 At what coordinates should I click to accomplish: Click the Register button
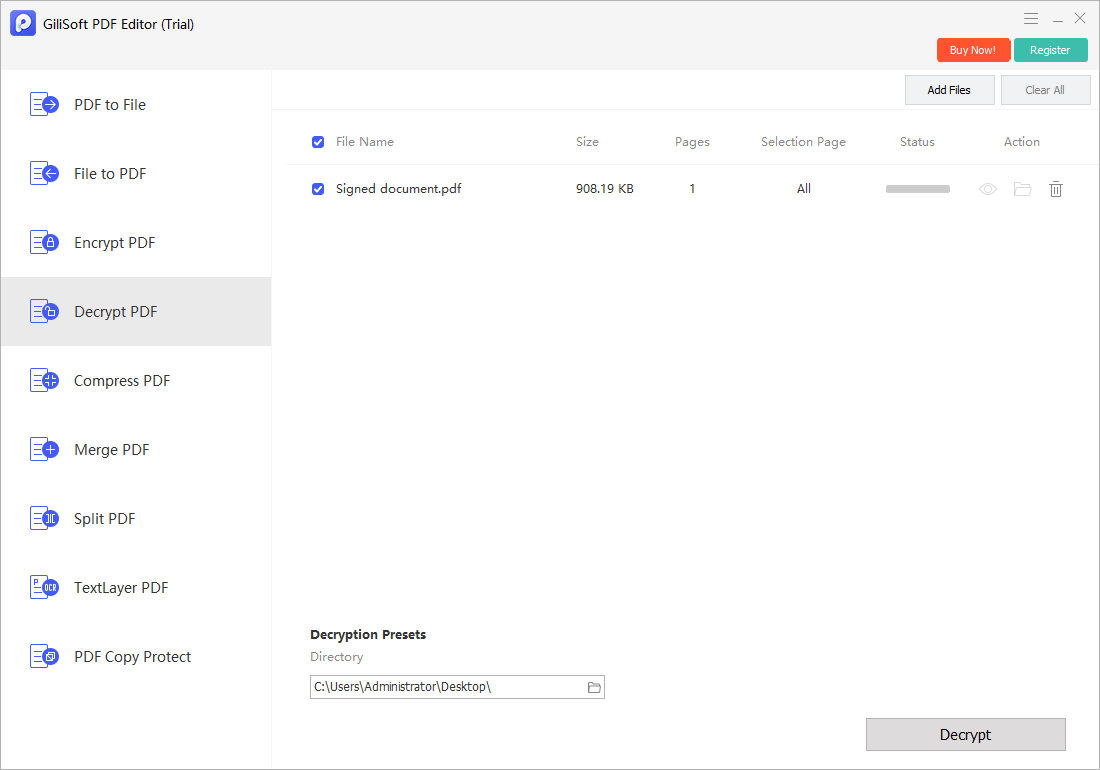1050,50
